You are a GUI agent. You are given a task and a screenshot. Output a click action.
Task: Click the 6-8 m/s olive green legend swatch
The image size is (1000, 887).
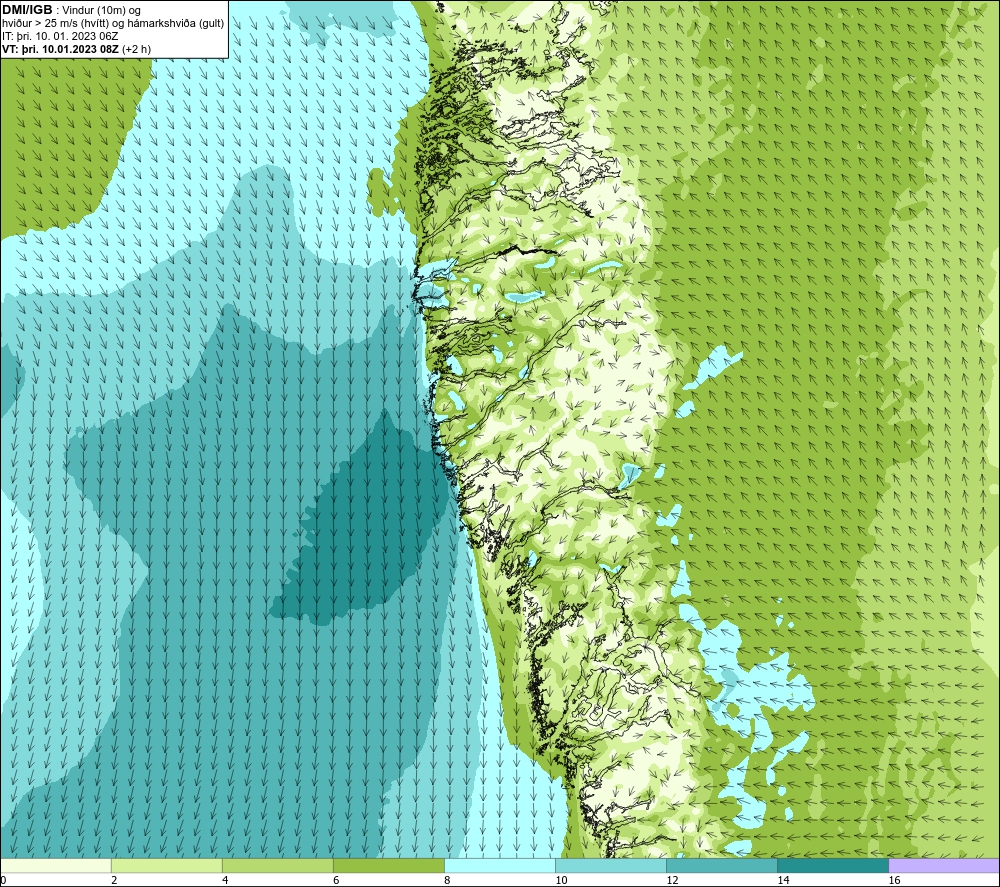coord(389,866)
